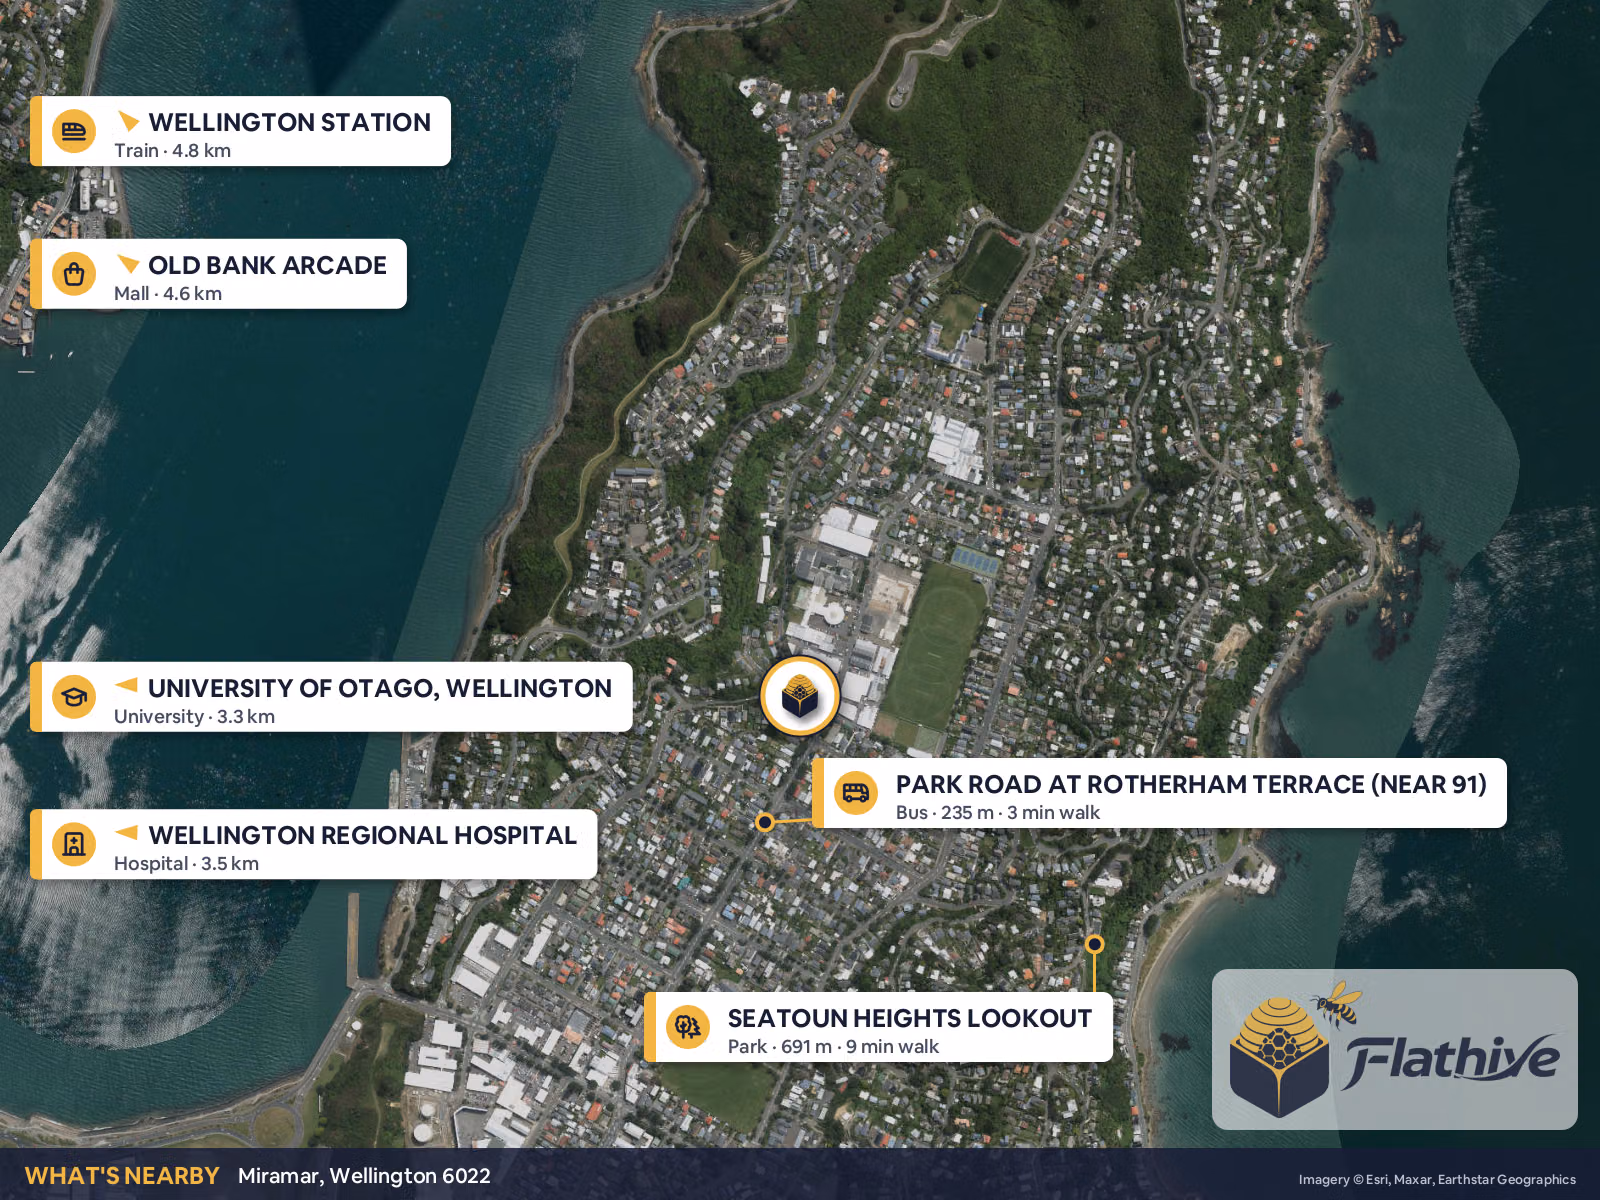Select the WELLINGTON REGIONAL HOSPITAL title

click(x=363, y=835)
